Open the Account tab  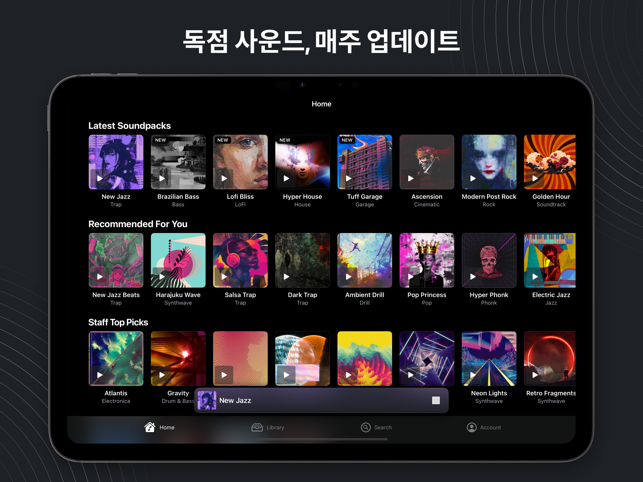tap(484, 427)
